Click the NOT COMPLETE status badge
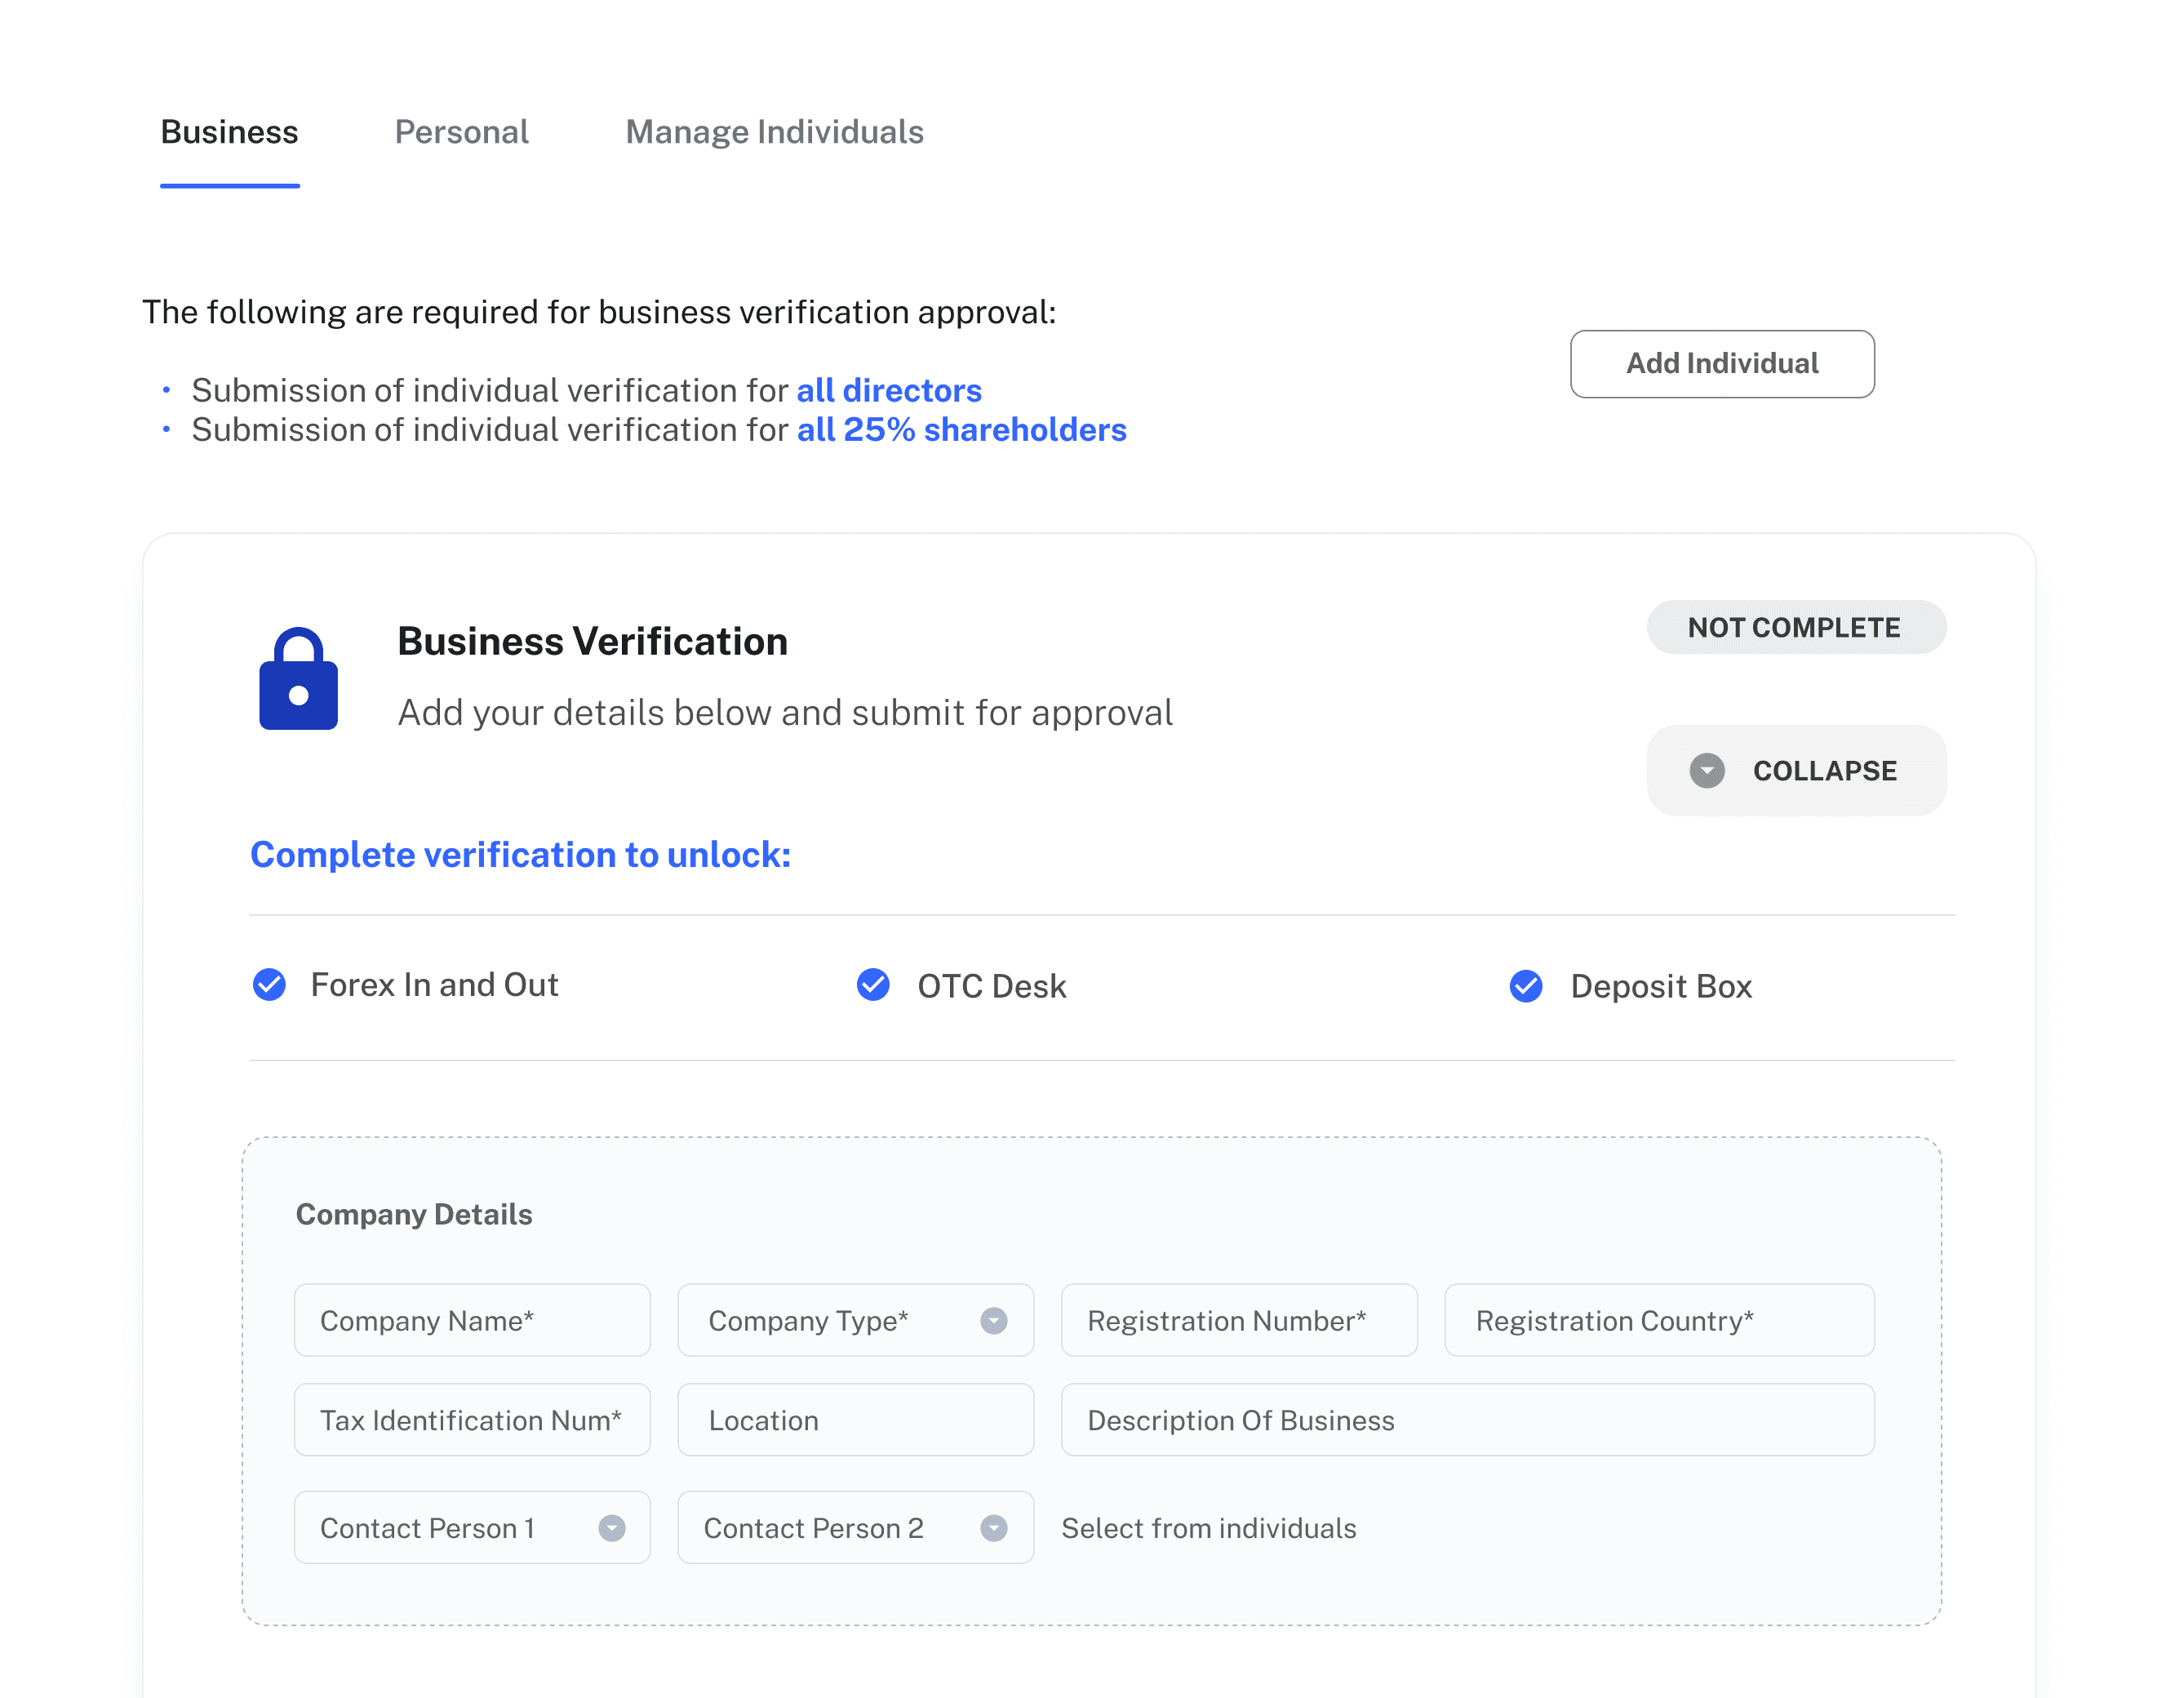Viewport: 2184px width, 1698px height. pos(1795,628)
